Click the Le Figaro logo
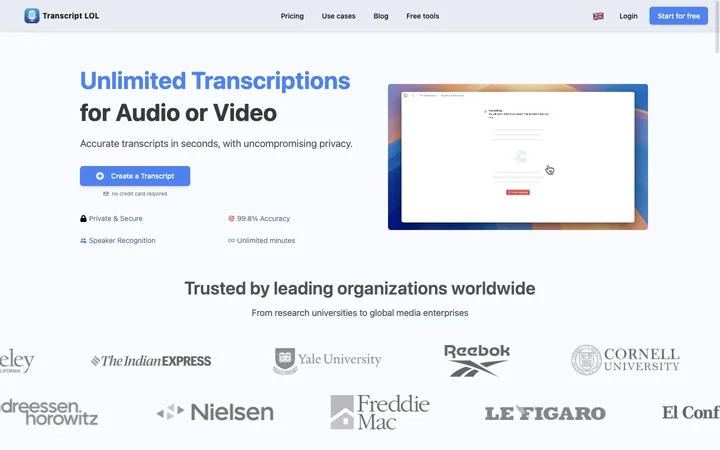Screen dimensions: 720x450 point(546,413)
